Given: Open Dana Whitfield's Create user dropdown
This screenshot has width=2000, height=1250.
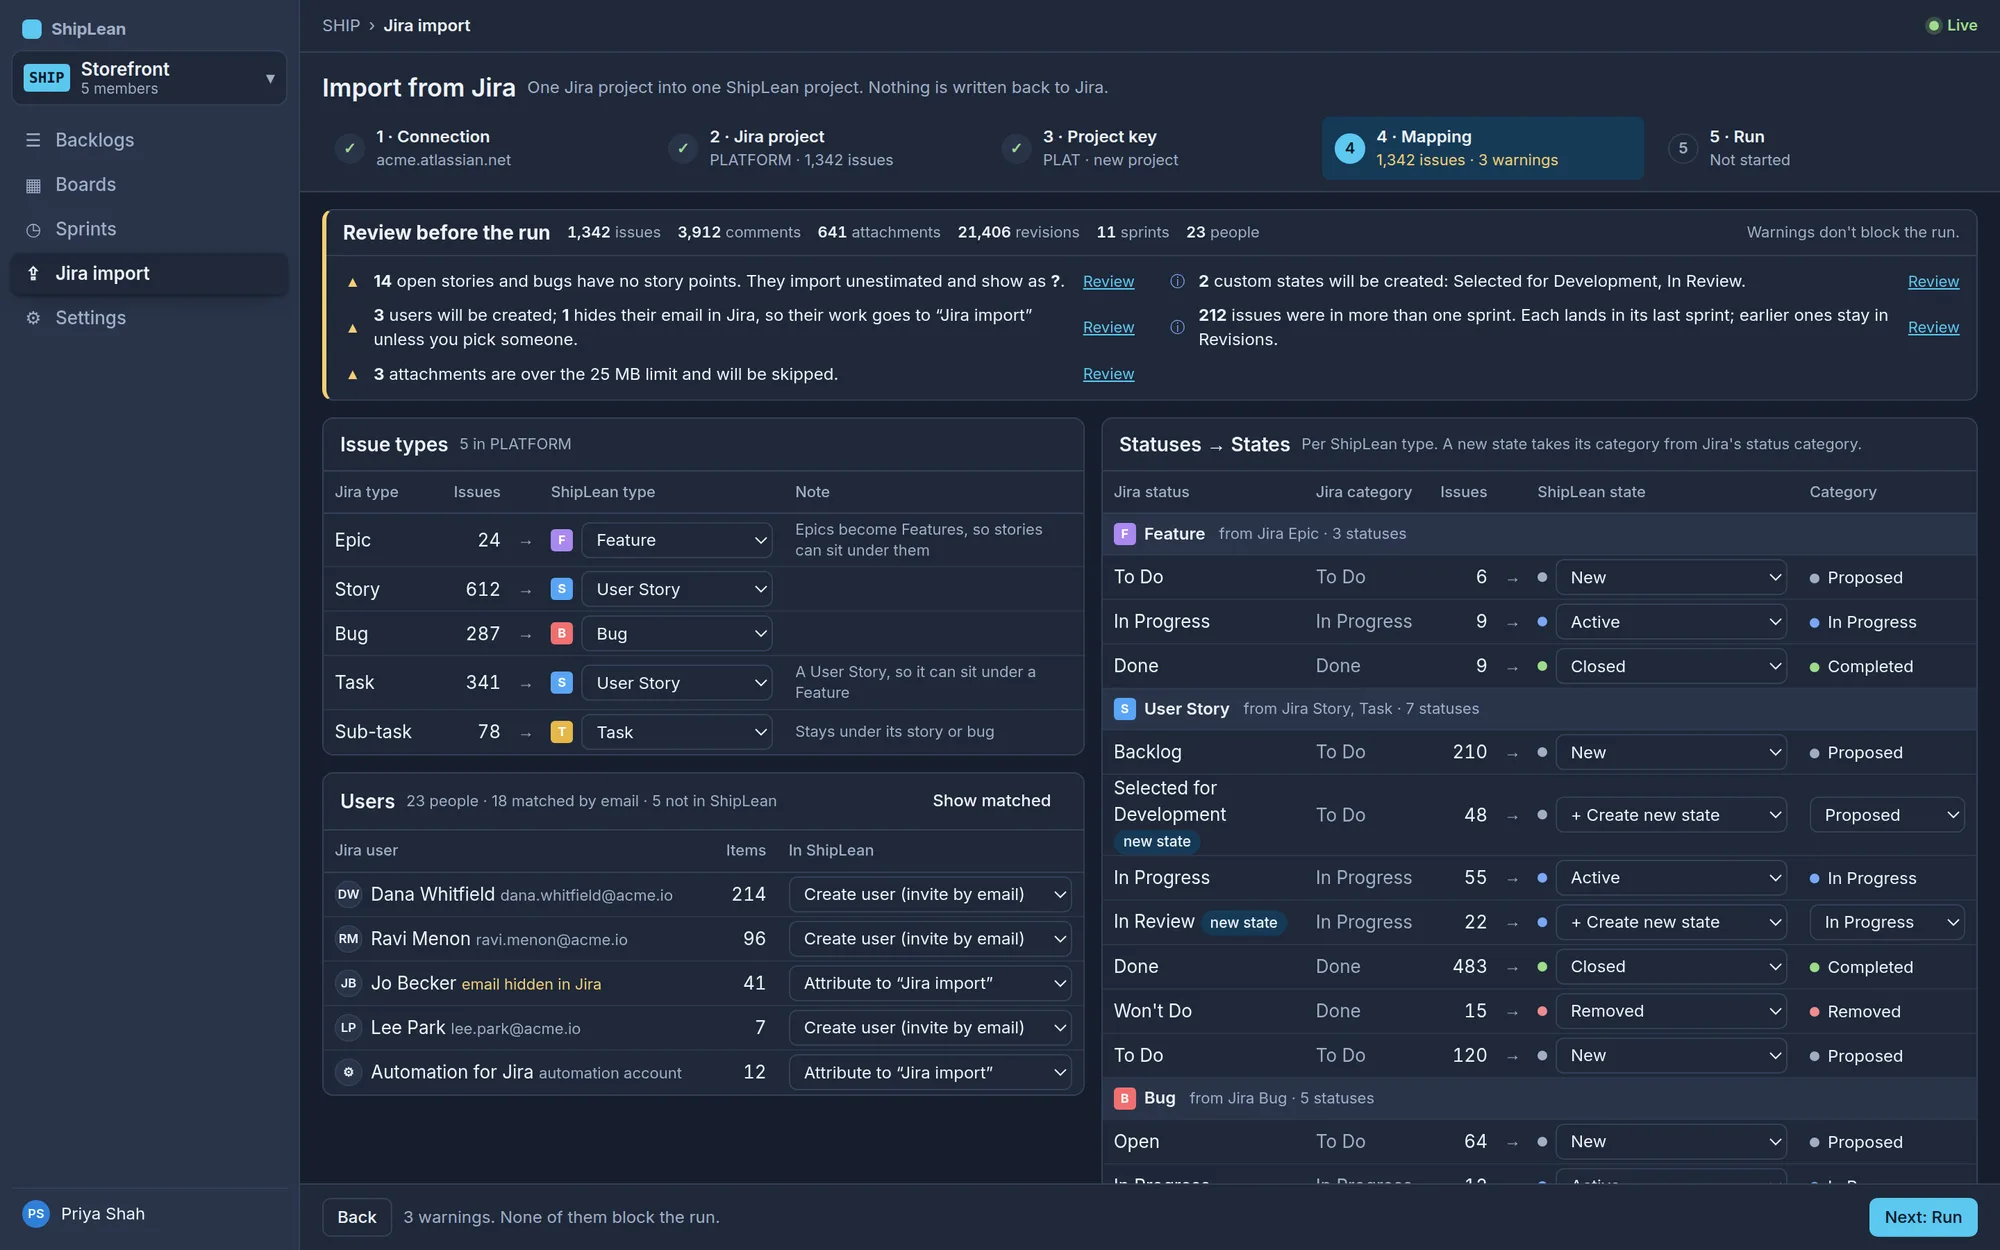Looking at the screenshot, I should pyautogui.click(x=929, y=895).
